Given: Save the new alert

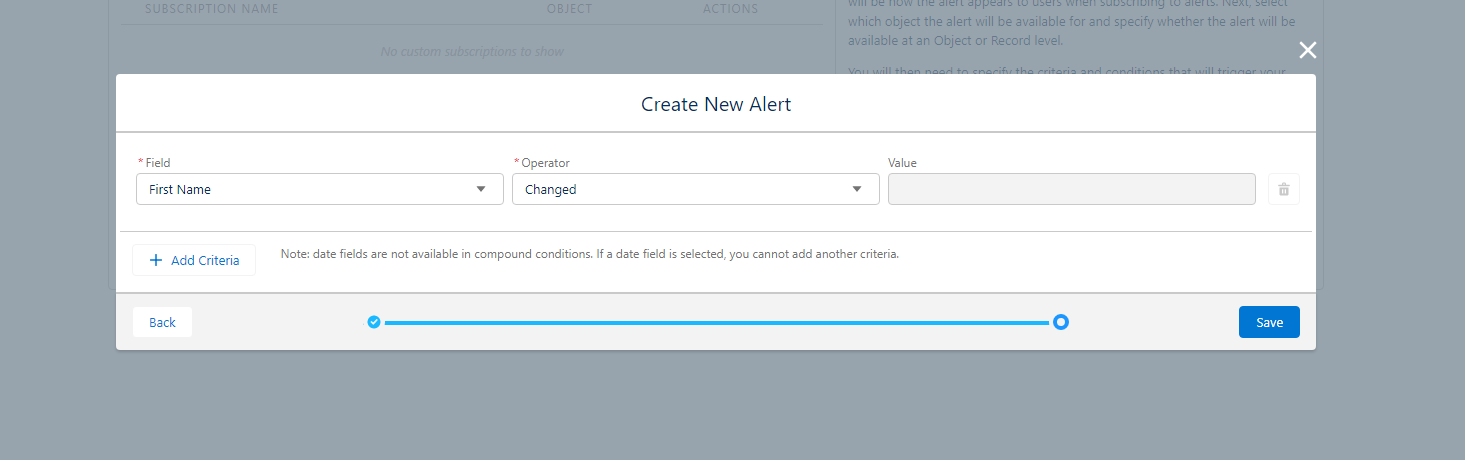Looking at the screenshot, I should click(1269, 322).
